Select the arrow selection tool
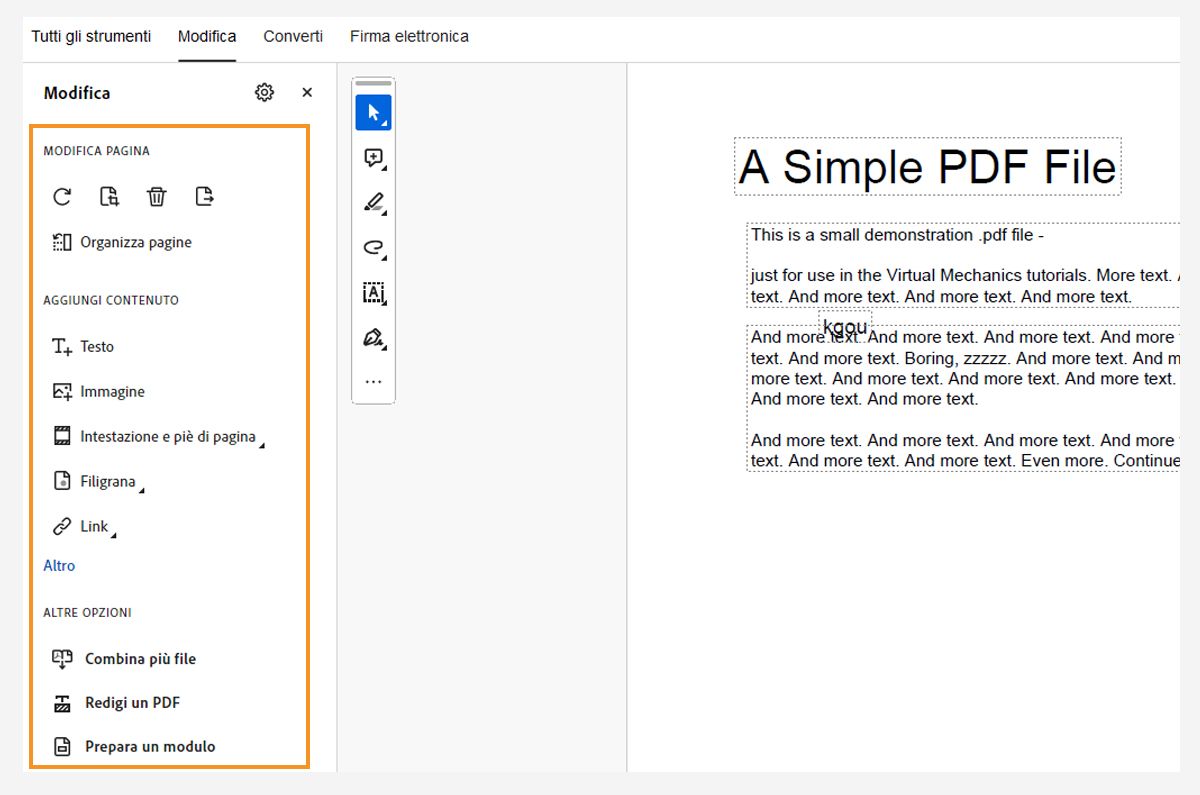This screenshot has width=1200, height=795. (373, 112)
